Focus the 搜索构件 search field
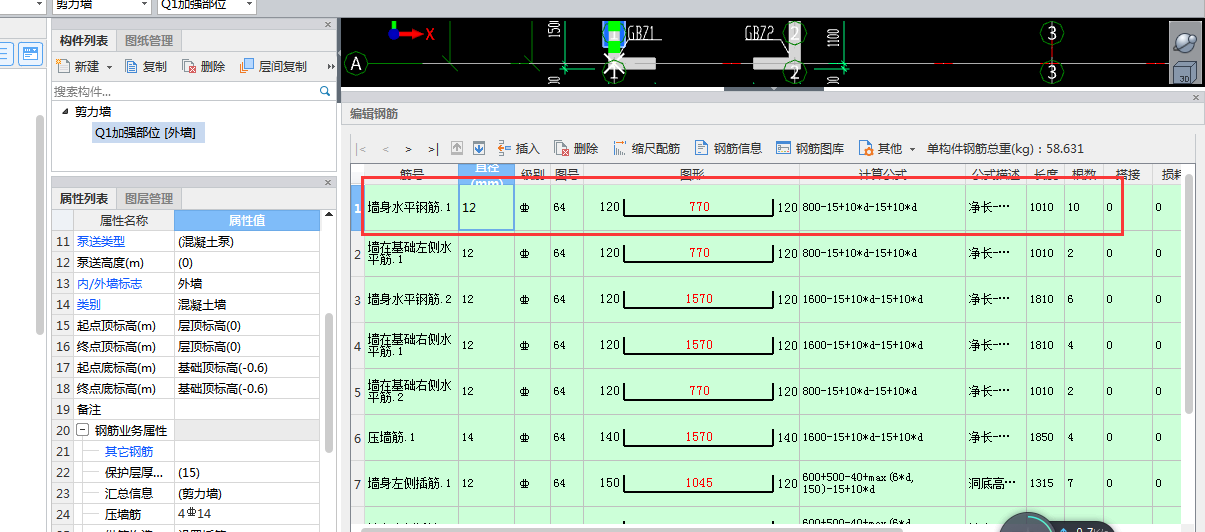This screenshot has width=1205, height=532. [x=185, y=91]
